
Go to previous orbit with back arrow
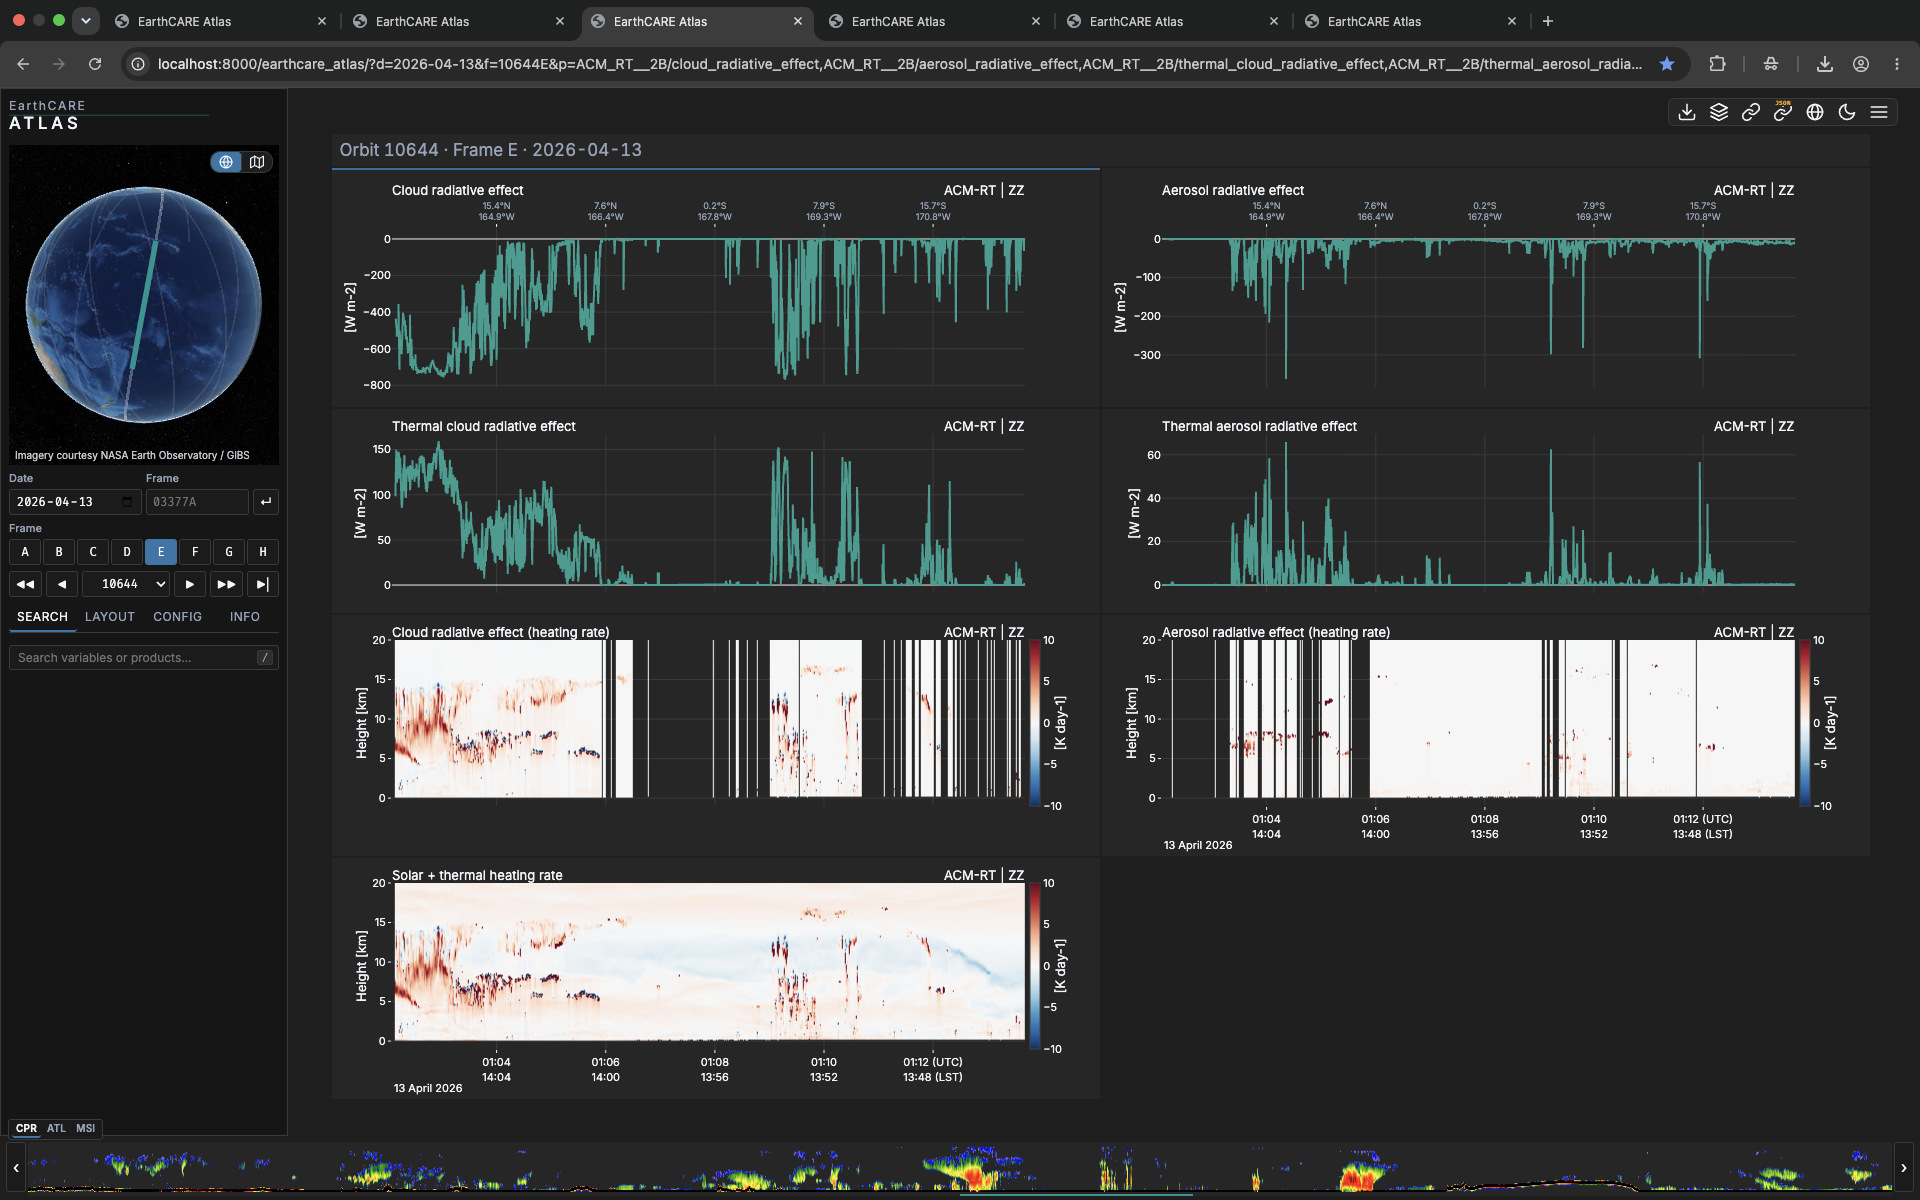pos(62,584)
